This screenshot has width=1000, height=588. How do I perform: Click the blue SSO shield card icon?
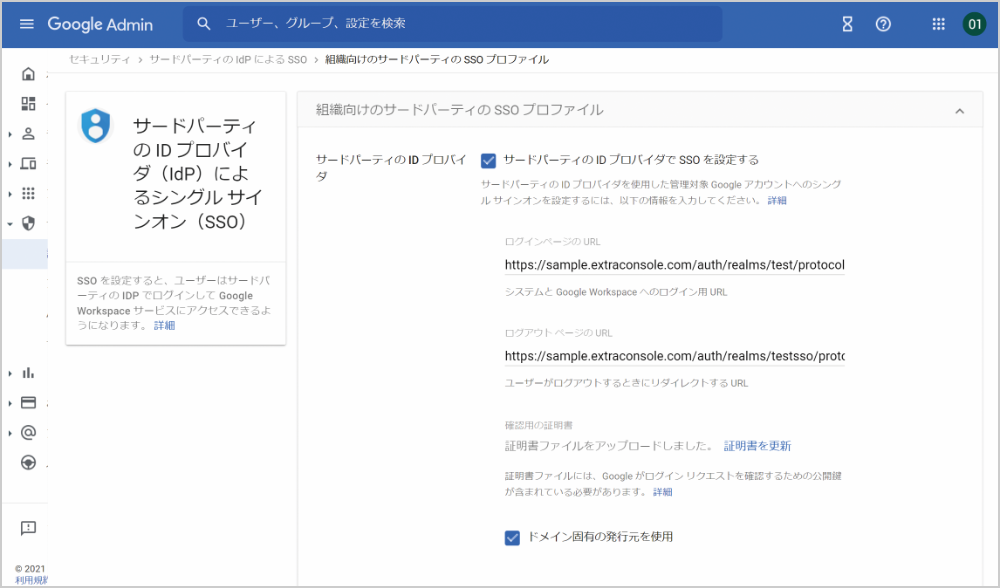point(96,125)
